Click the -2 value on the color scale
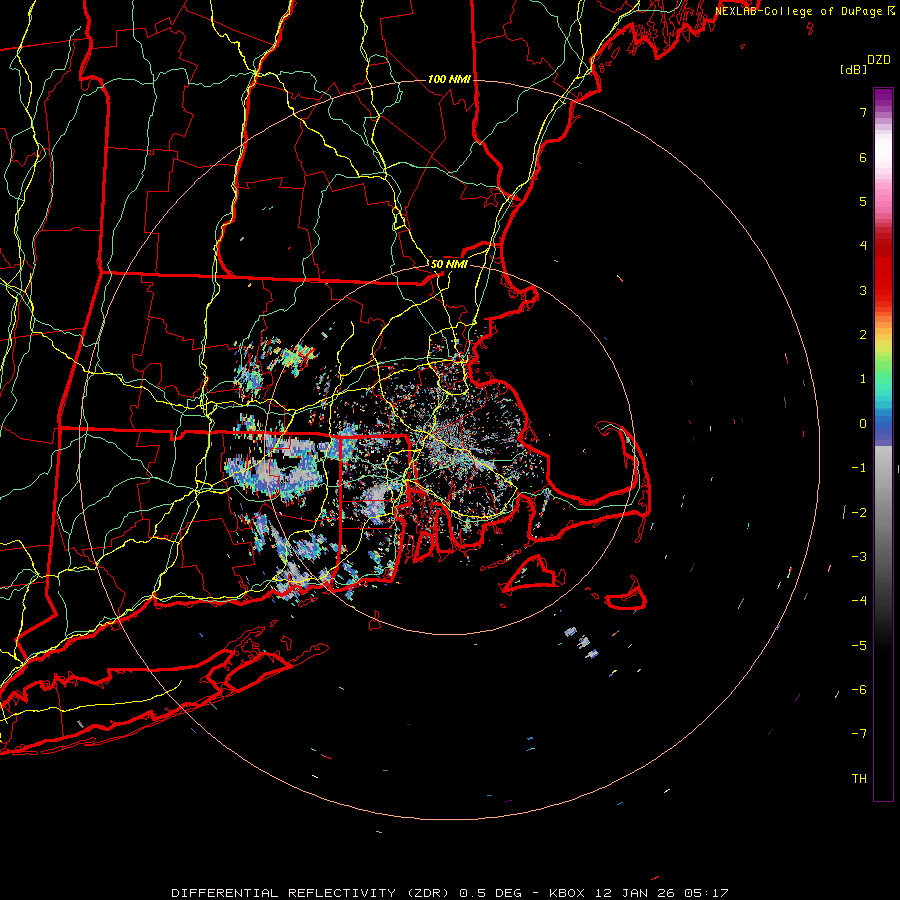The image size is (900, 900). point(859,512)
